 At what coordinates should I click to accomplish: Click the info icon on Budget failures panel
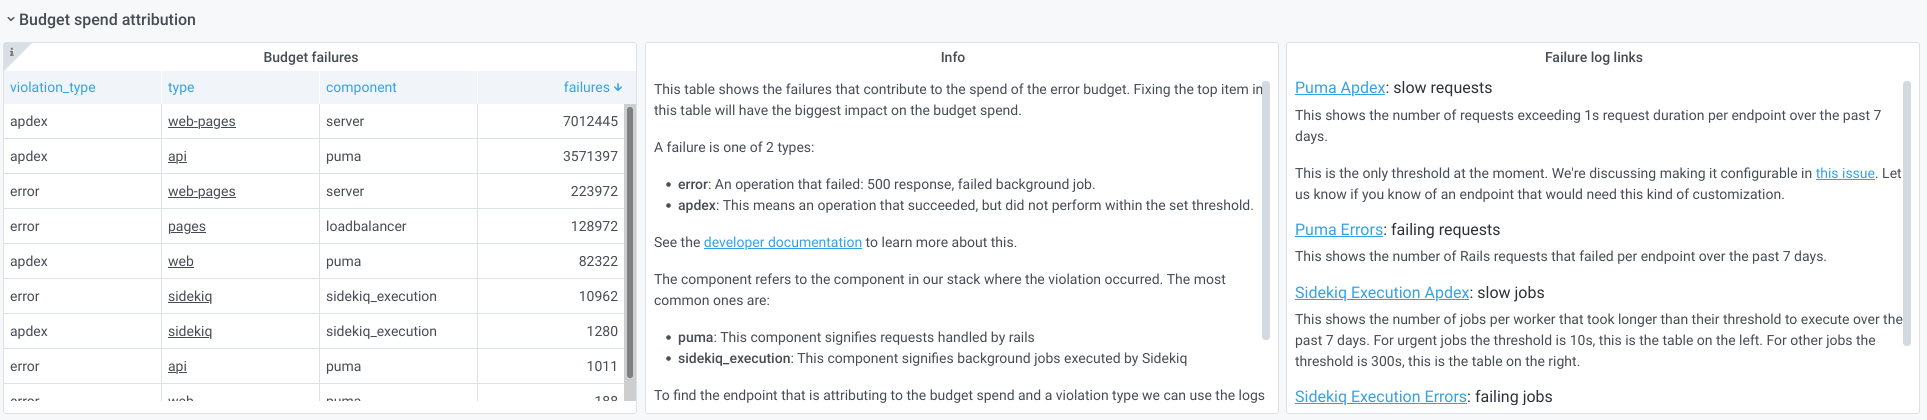[12, 52]
